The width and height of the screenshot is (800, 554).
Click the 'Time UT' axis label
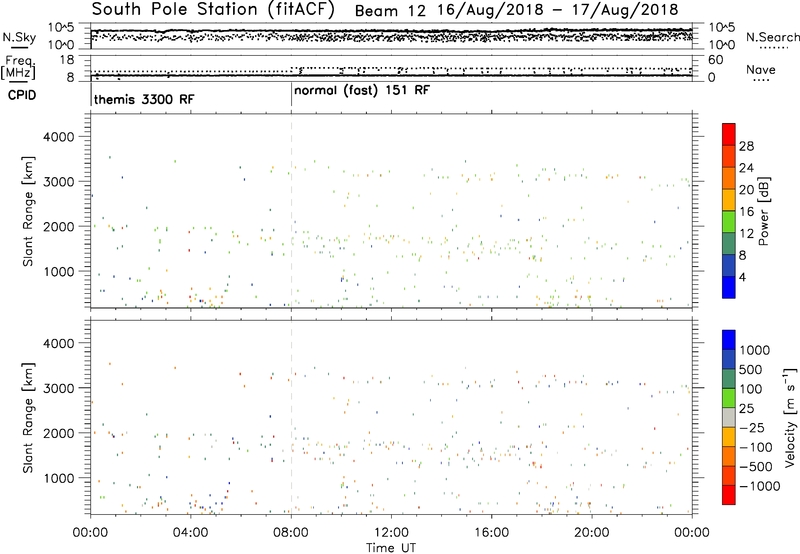[x=391, y=547]
